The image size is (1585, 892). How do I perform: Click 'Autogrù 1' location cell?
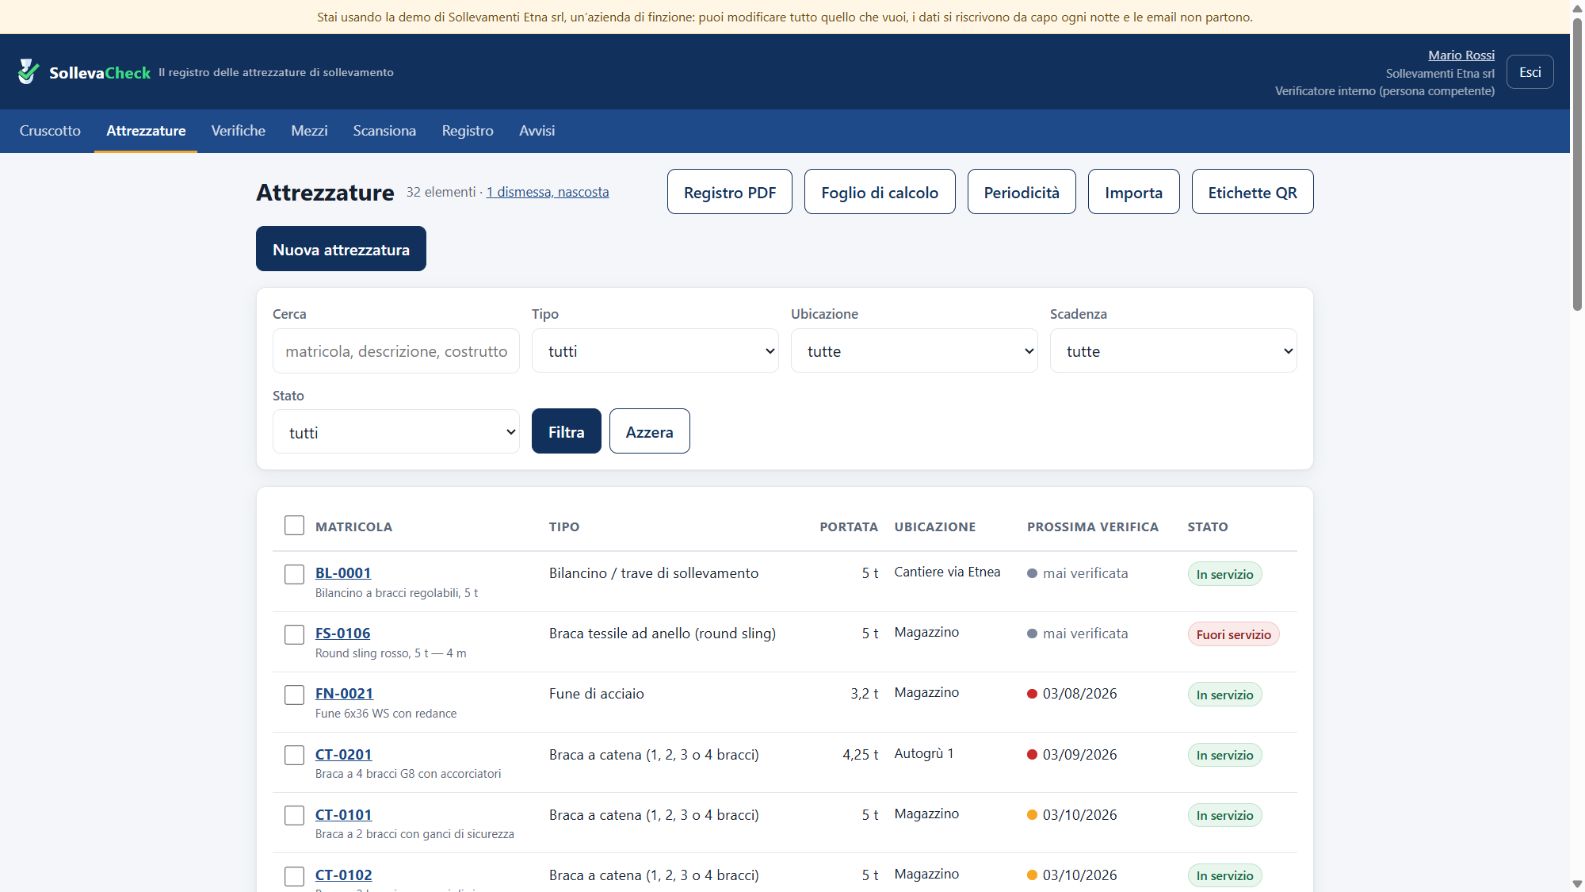pos(924,753)
